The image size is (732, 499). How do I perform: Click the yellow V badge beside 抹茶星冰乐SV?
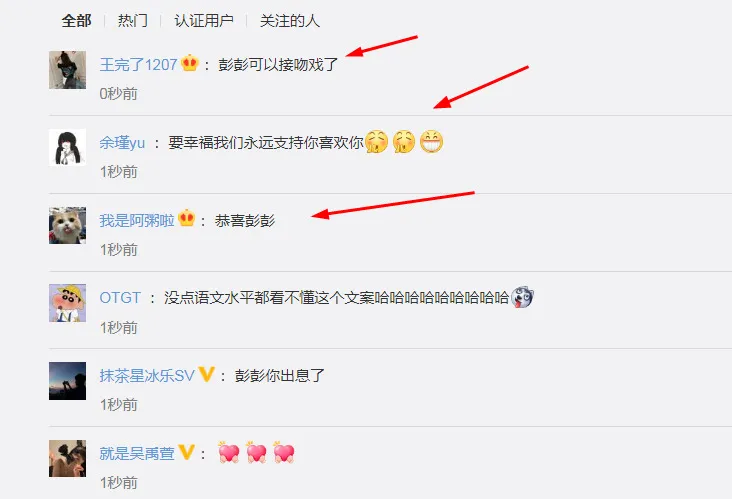(x=206, y=374)
